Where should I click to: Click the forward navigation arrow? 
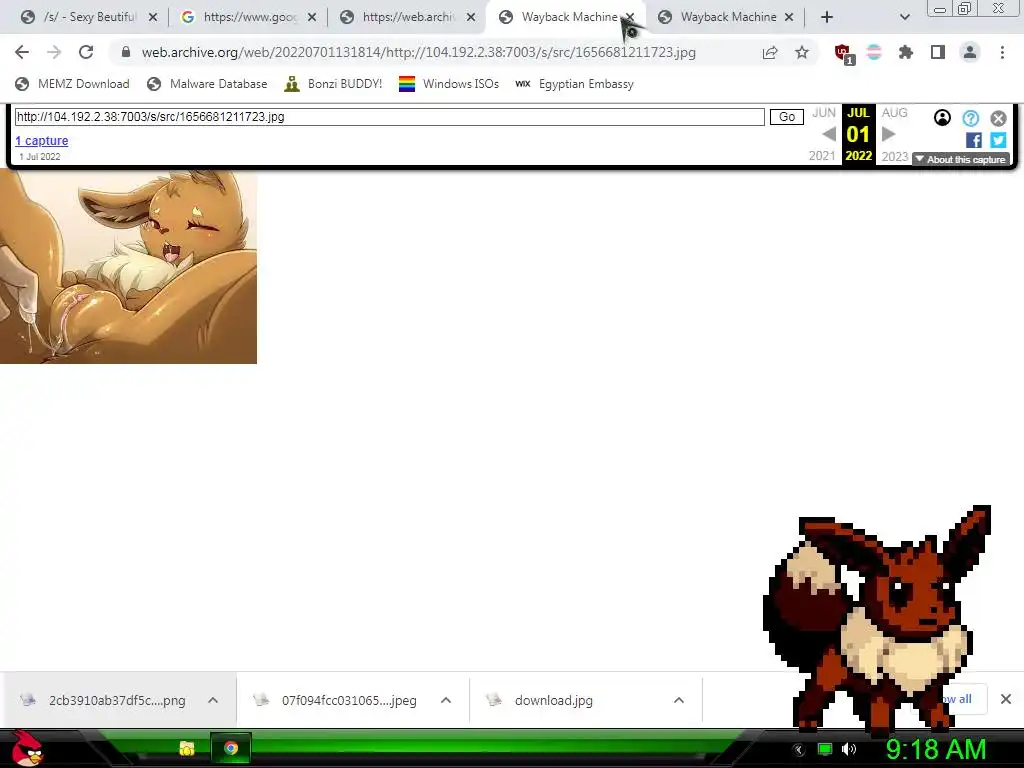pyautogui.click(x=54, y=52)
